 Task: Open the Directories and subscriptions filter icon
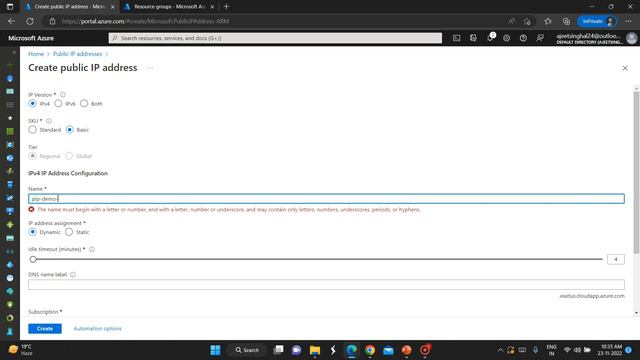[x=473, y=38]
